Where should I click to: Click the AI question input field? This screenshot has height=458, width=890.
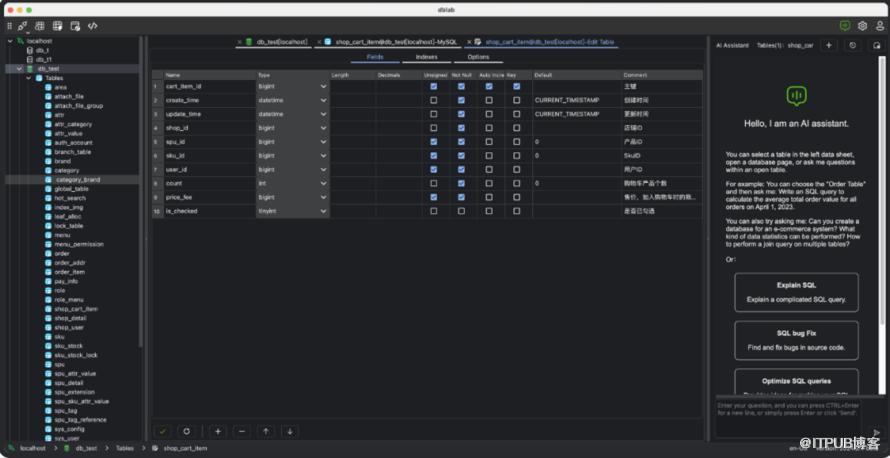[x=790, y=414]
